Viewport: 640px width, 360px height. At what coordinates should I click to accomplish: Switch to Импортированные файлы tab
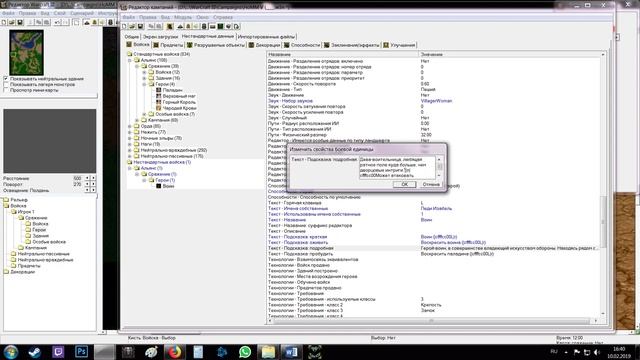tap(266, 37)
